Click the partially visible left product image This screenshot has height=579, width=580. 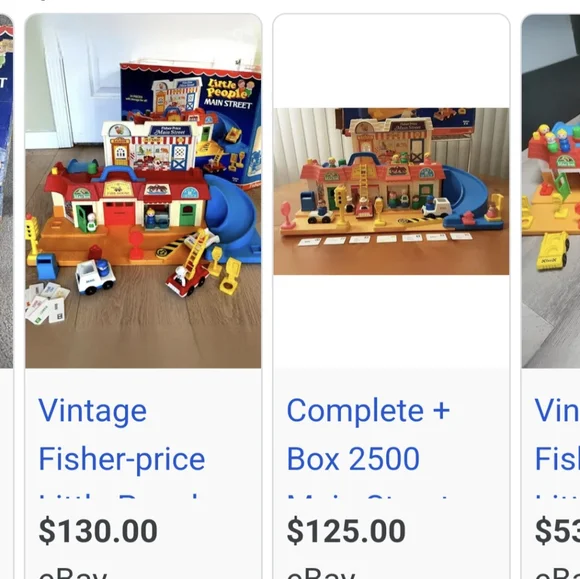6,191
